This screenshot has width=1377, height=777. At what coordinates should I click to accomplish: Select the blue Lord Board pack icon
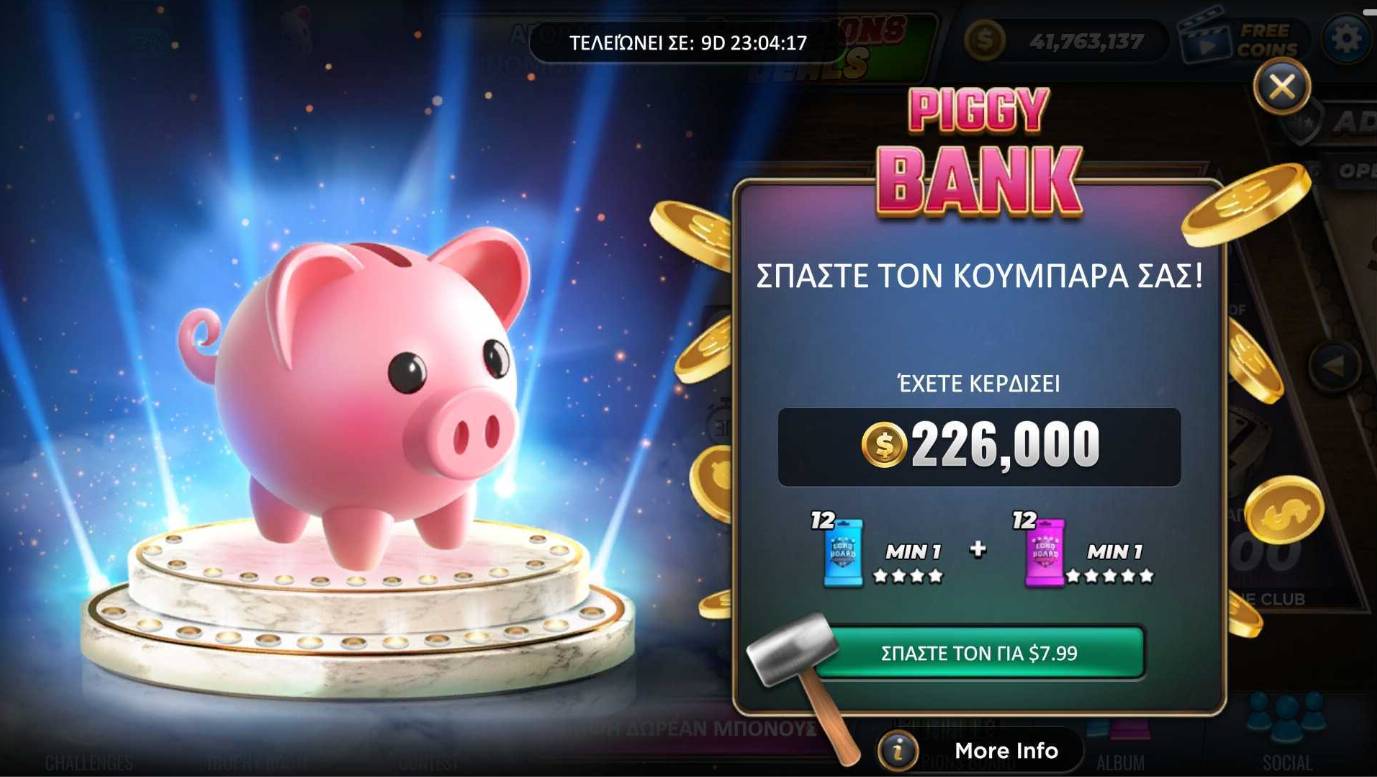(x=843, y=552)
